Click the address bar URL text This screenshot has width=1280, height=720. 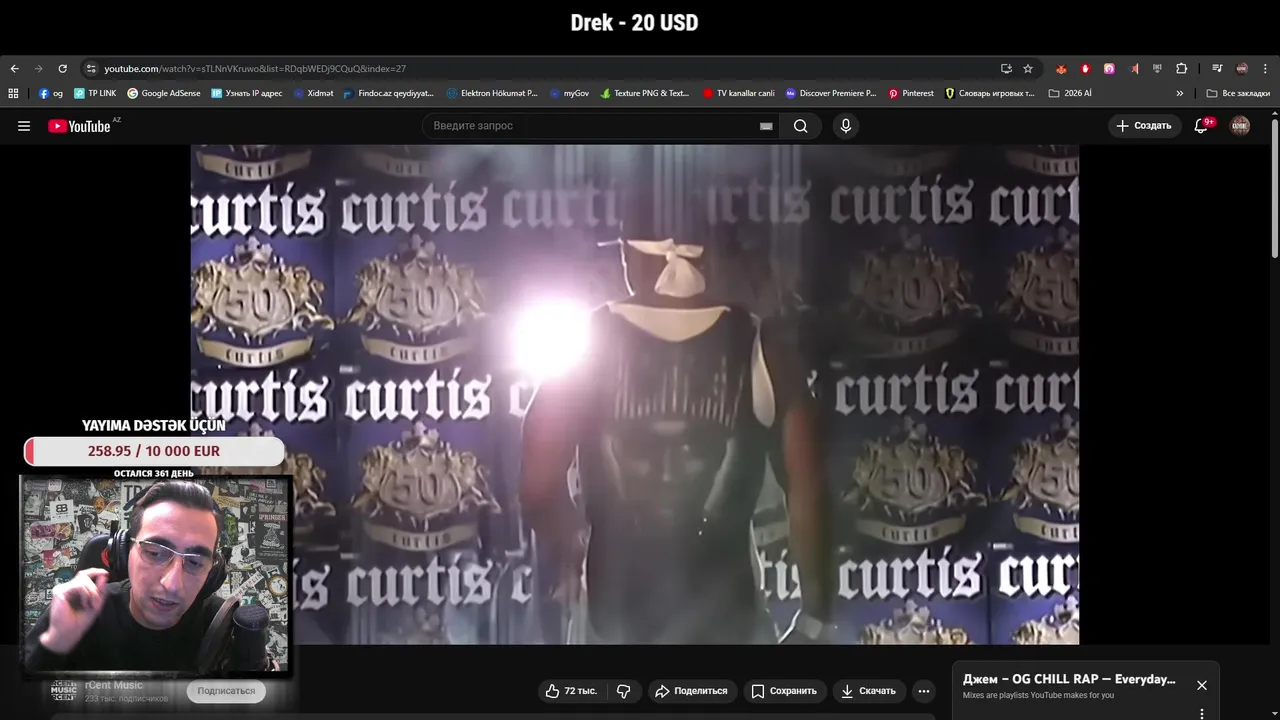tap(255, 69)
